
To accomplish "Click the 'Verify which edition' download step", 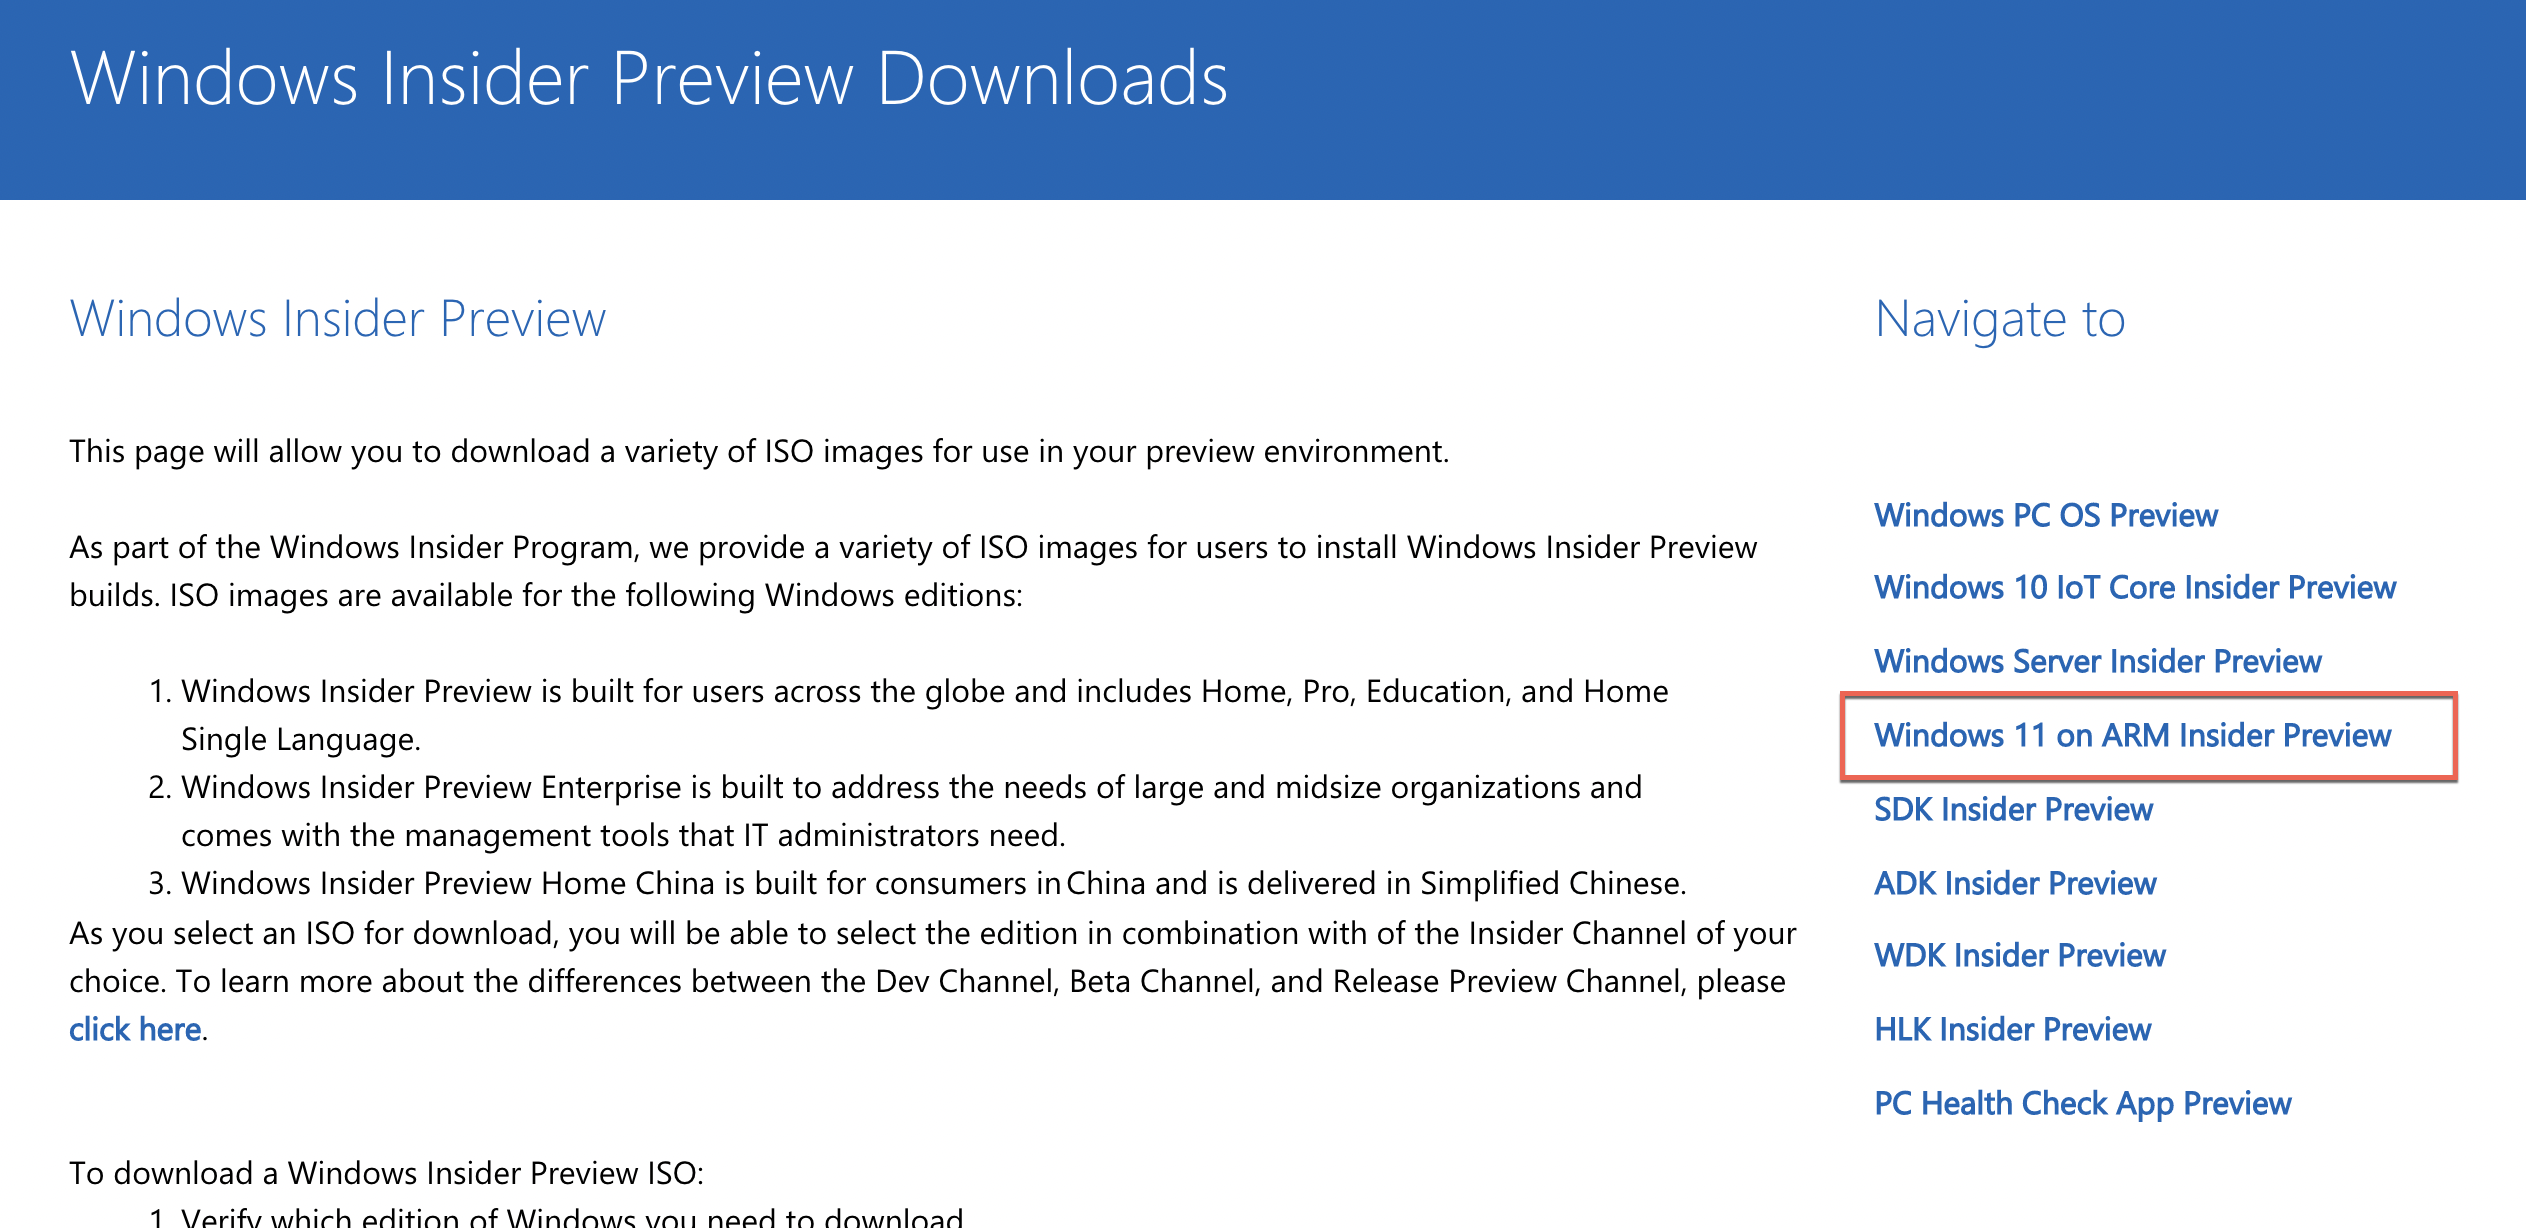I will [570, 1217].
